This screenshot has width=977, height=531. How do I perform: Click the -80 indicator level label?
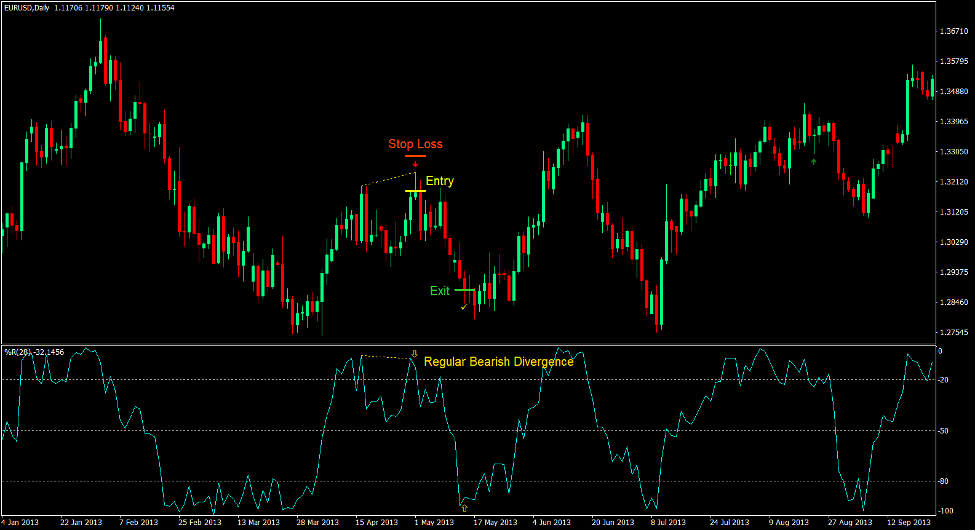(944, 481)
